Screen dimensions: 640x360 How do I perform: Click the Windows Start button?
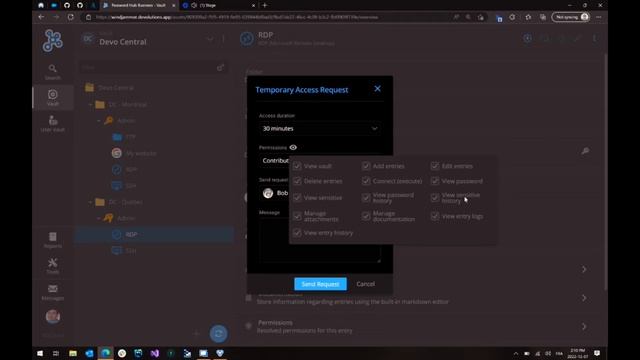pos(40,353)
